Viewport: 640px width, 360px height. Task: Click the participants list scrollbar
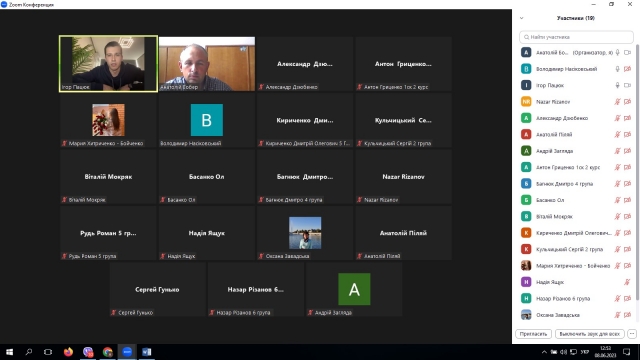(x=637, y=171)
